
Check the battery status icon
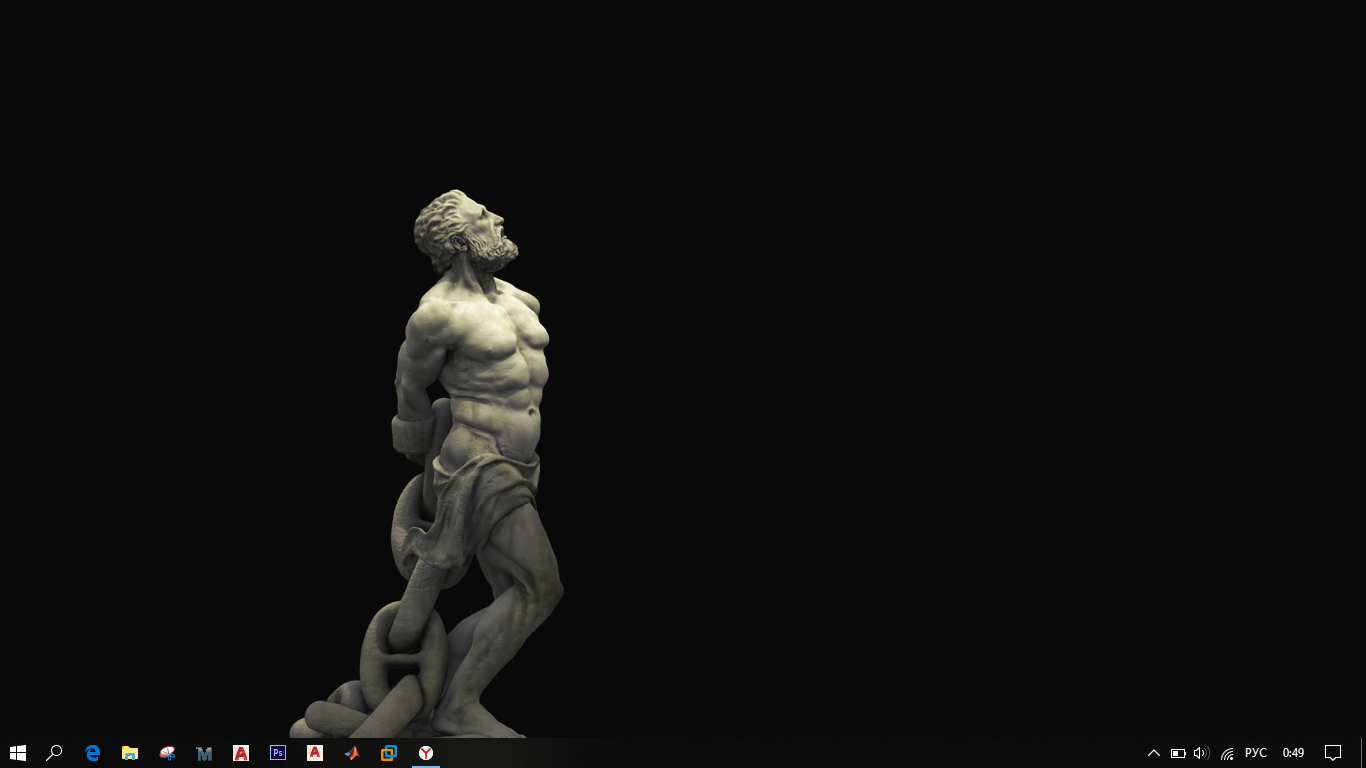1178,753
